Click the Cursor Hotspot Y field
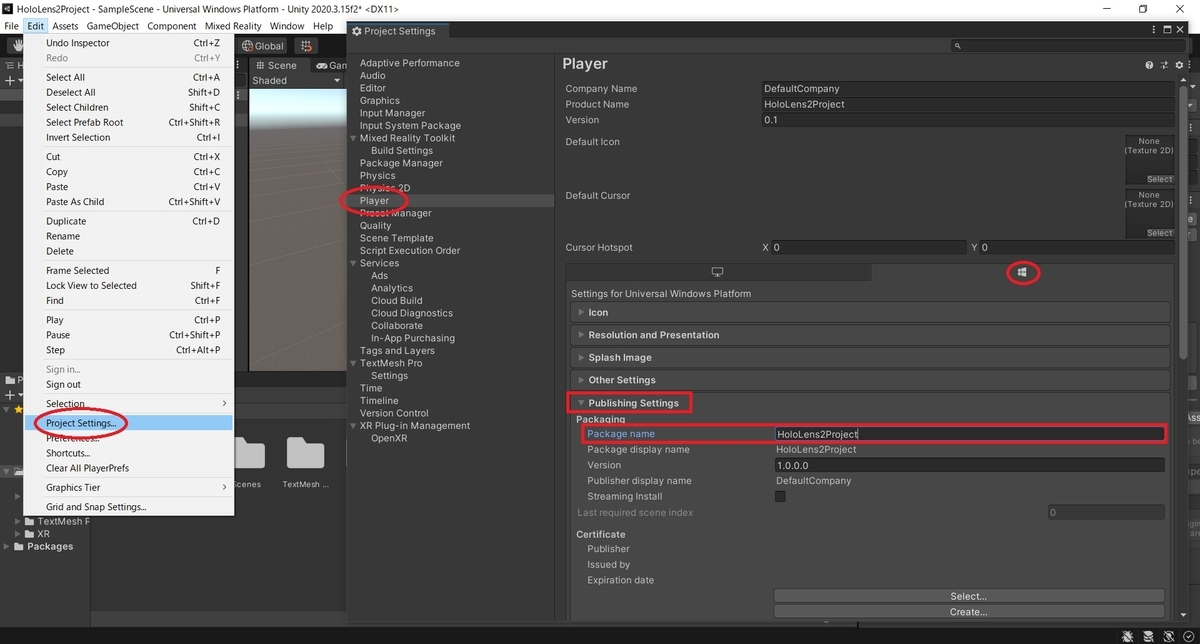Image resolution: width=1200 pixels, height=644 pixels. (x=1076, y=247)
